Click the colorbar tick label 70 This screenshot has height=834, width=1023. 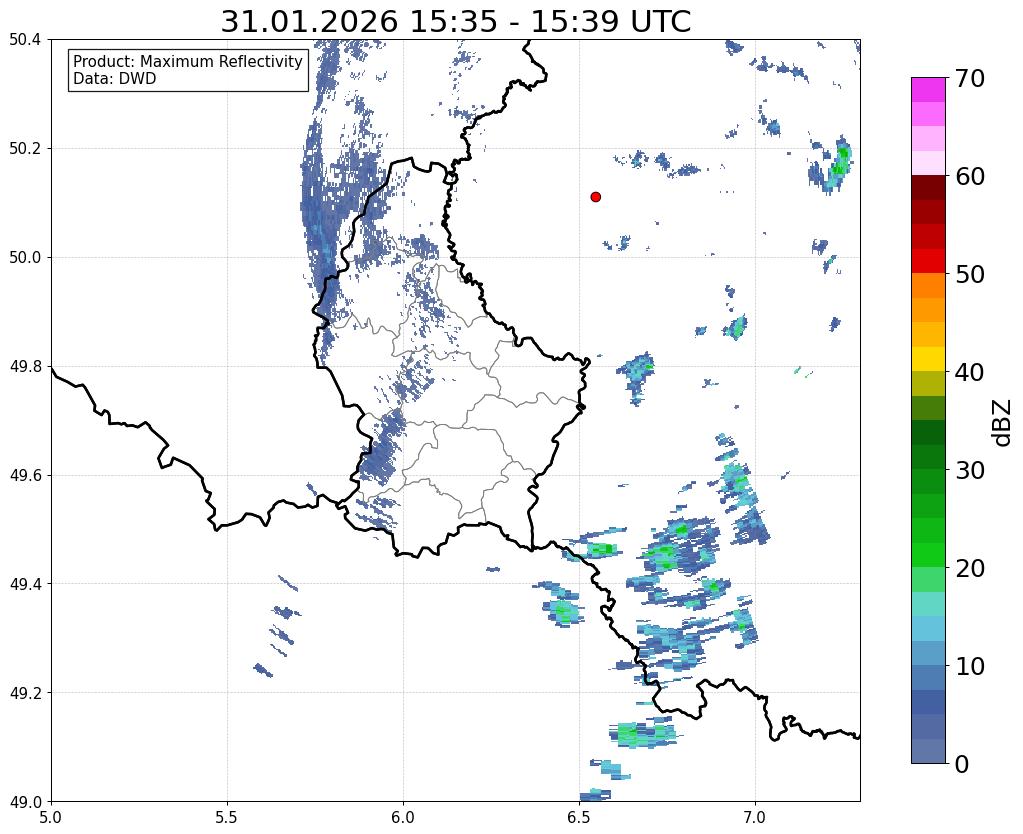click(970, 78)
